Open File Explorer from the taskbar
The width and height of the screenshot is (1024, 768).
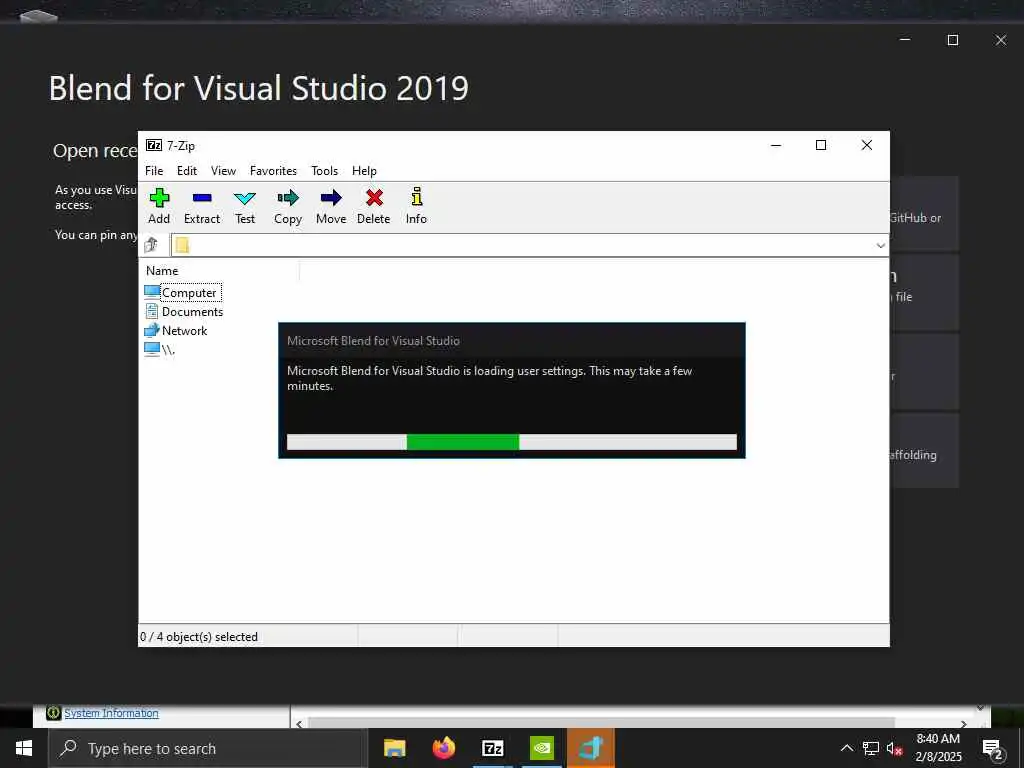[x=394, y=748]
